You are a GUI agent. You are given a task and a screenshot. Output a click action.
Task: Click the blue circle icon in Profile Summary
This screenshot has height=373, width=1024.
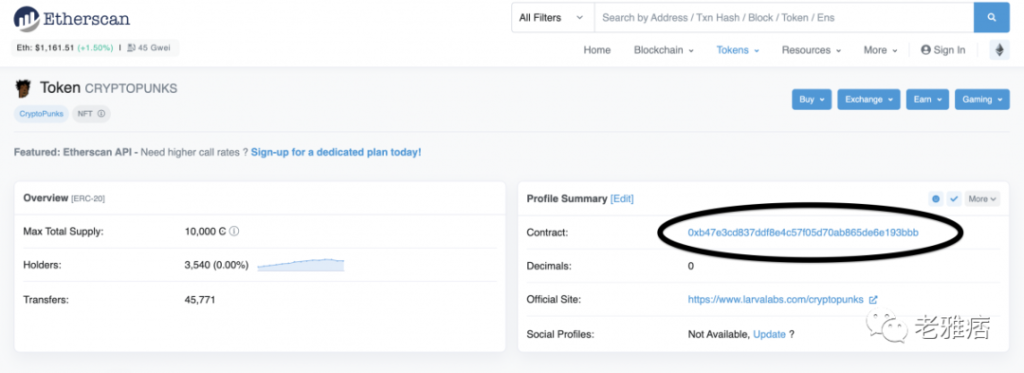936,199
